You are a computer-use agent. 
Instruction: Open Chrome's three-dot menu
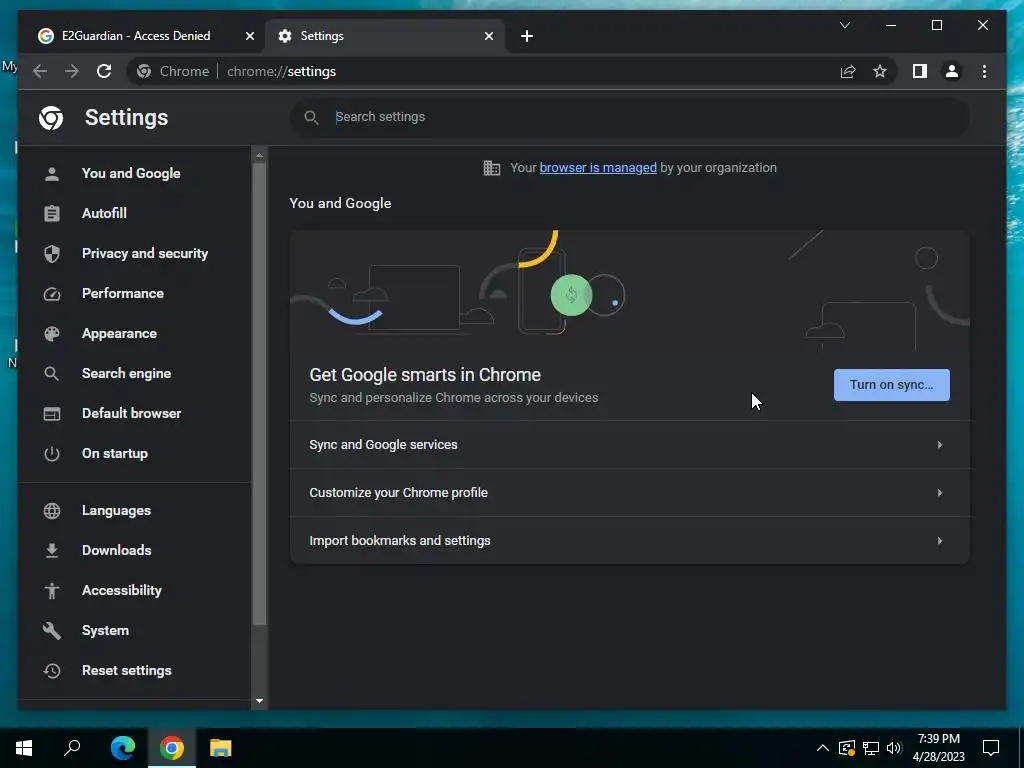[x=984, y=71]
